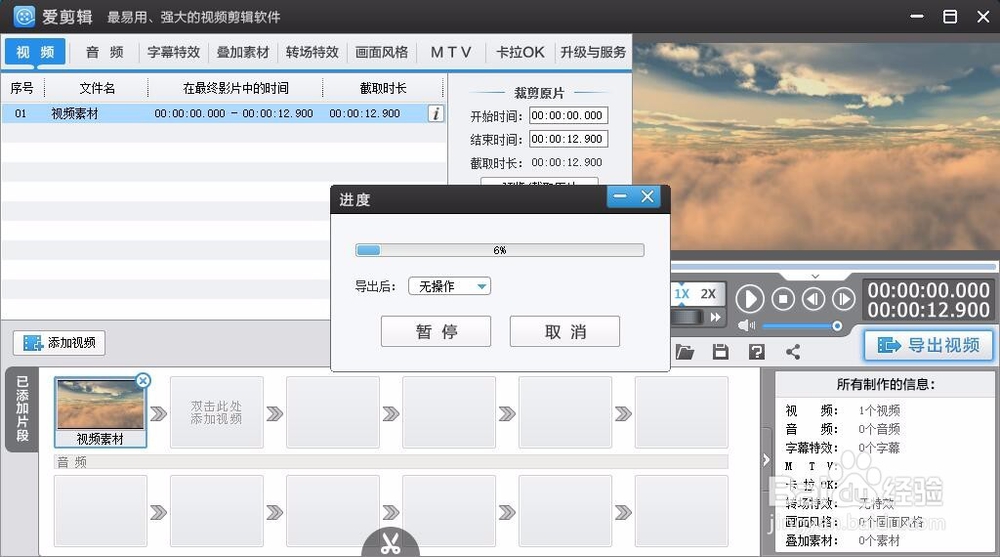Click the 爱剪辑 app logo icon
This screenshot has height=557, width=1000.
click(24, 16)
